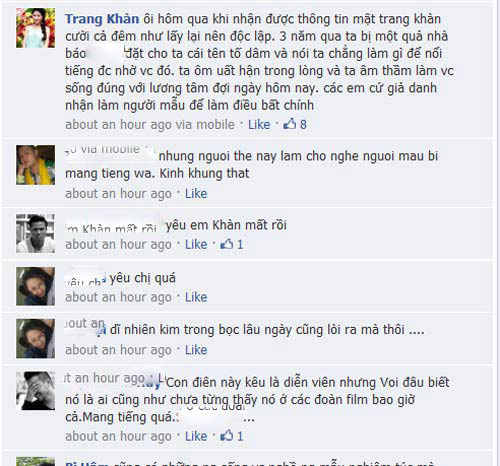Like Trang Khàn's comment

259,124
